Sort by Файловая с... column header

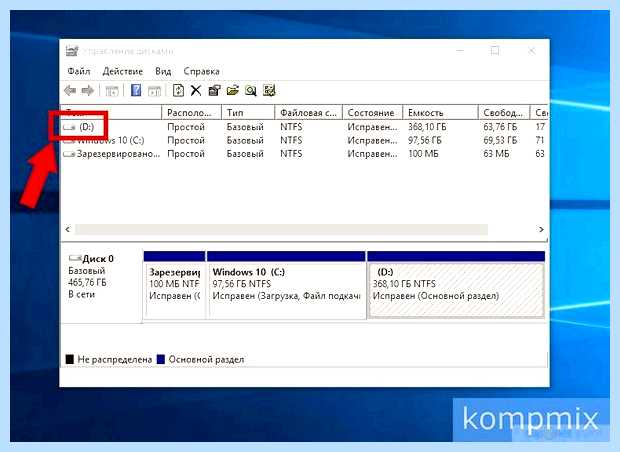click(308, 113)
